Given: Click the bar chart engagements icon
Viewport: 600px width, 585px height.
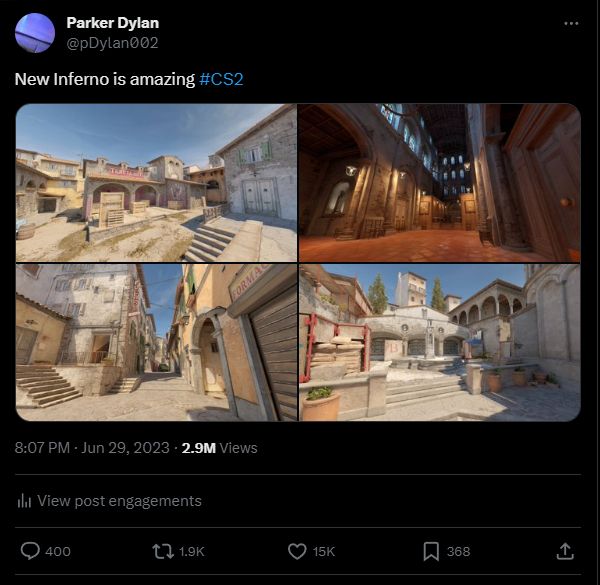Looking at the screenshot, I should coord(24,501).
